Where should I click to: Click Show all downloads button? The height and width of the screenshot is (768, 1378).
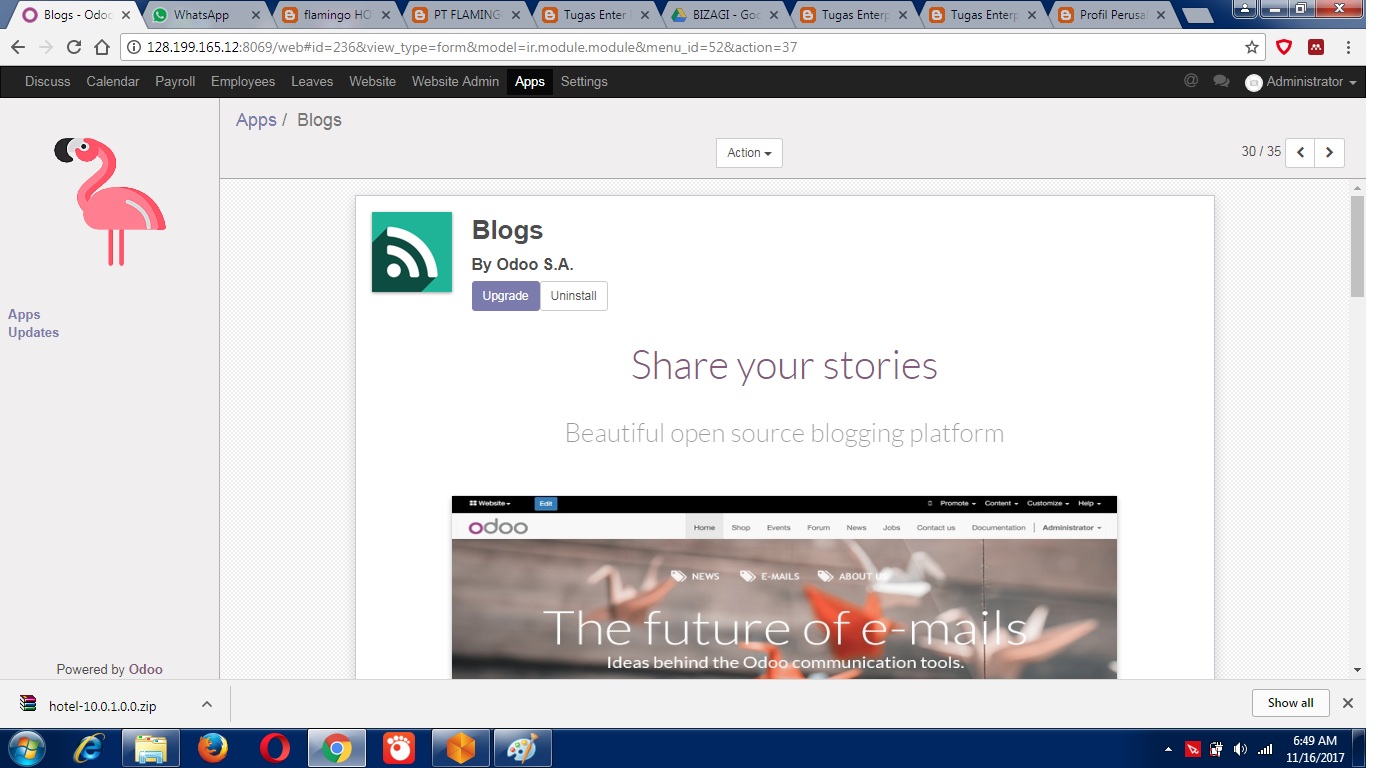point(1290,703)
